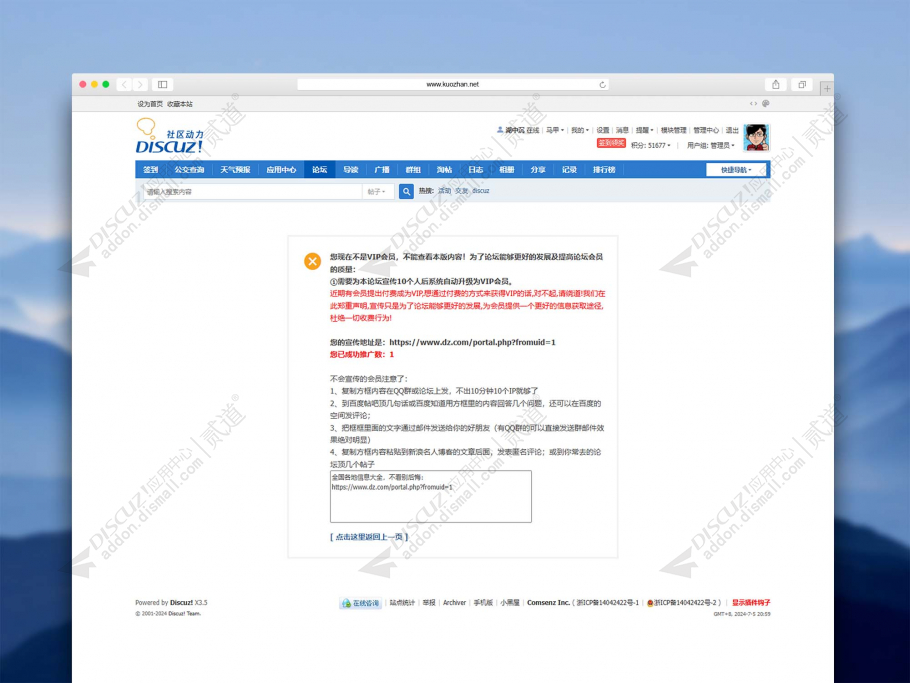The image size is (910, 683).
Task: Click the 点击这里返回上一页 link
Action: [x=369, y=537]
